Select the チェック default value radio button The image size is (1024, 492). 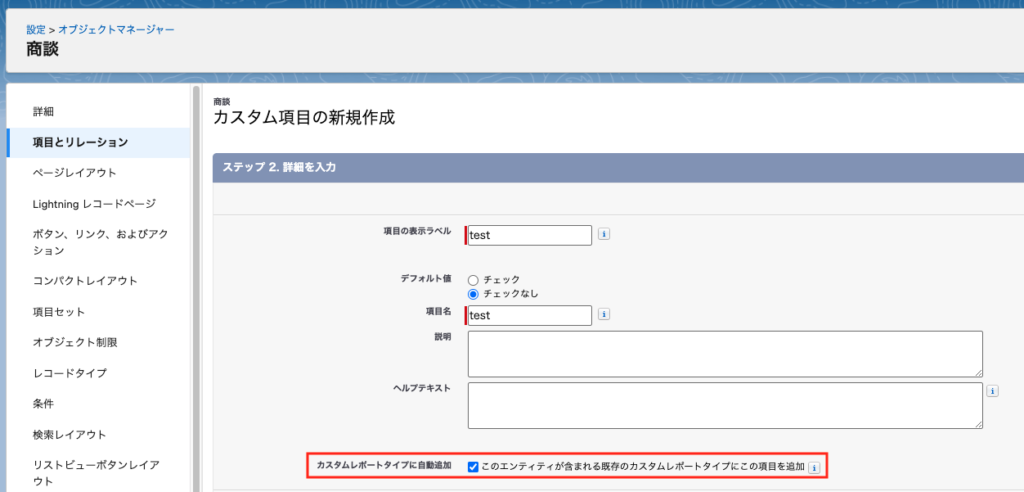tap(473, 280)
